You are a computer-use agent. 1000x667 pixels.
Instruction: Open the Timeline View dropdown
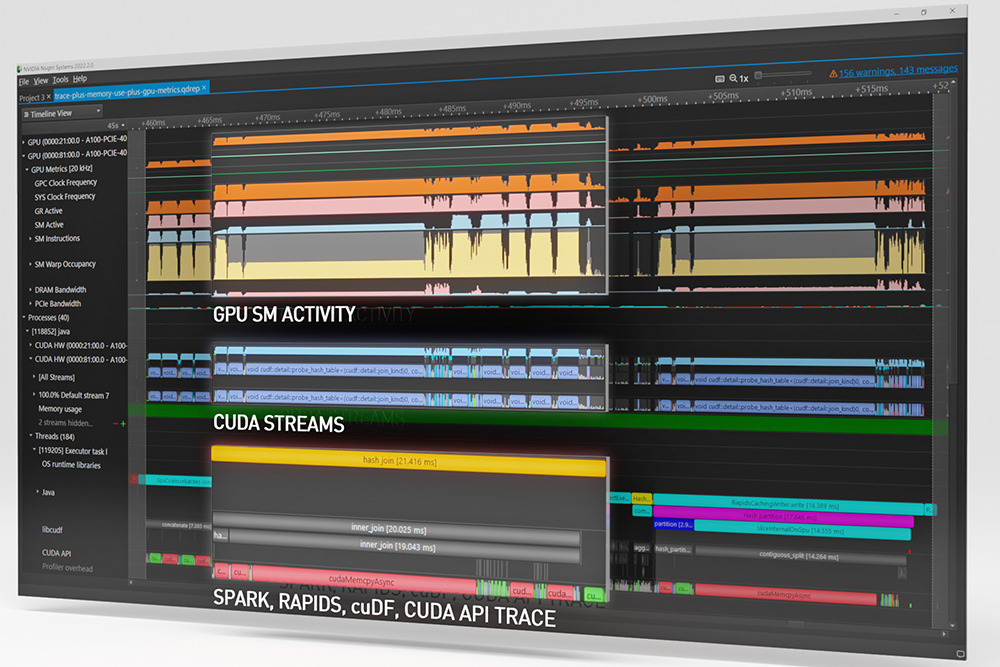98,111
